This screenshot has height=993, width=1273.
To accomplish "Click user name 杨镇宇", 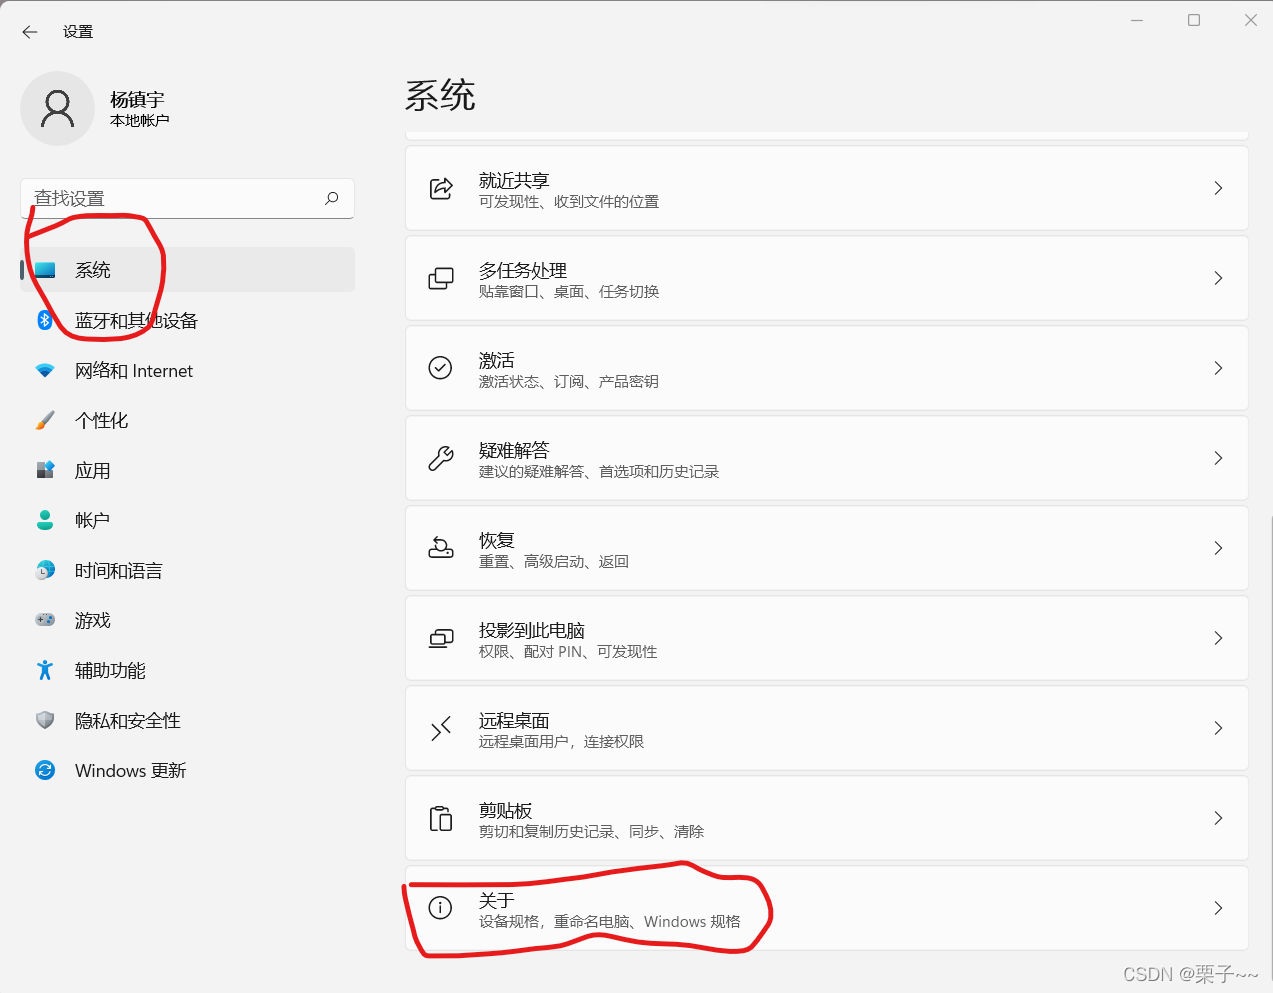I will click(x=137, y=99).
